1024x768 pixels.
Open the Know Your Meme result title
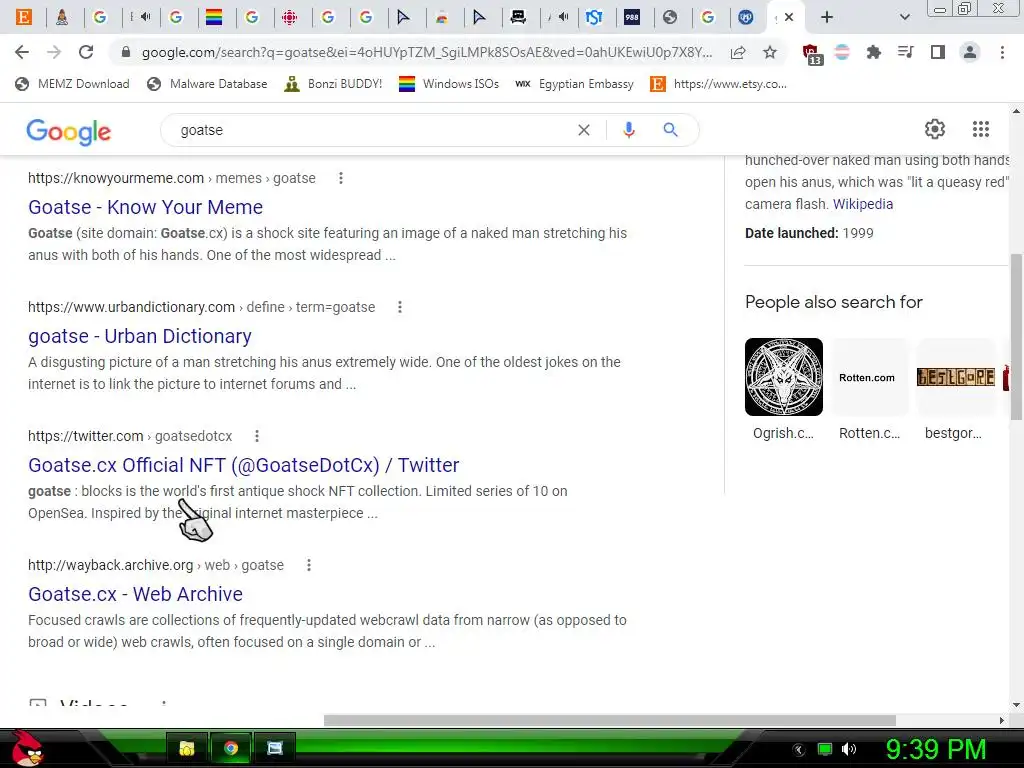click(146, 207)
